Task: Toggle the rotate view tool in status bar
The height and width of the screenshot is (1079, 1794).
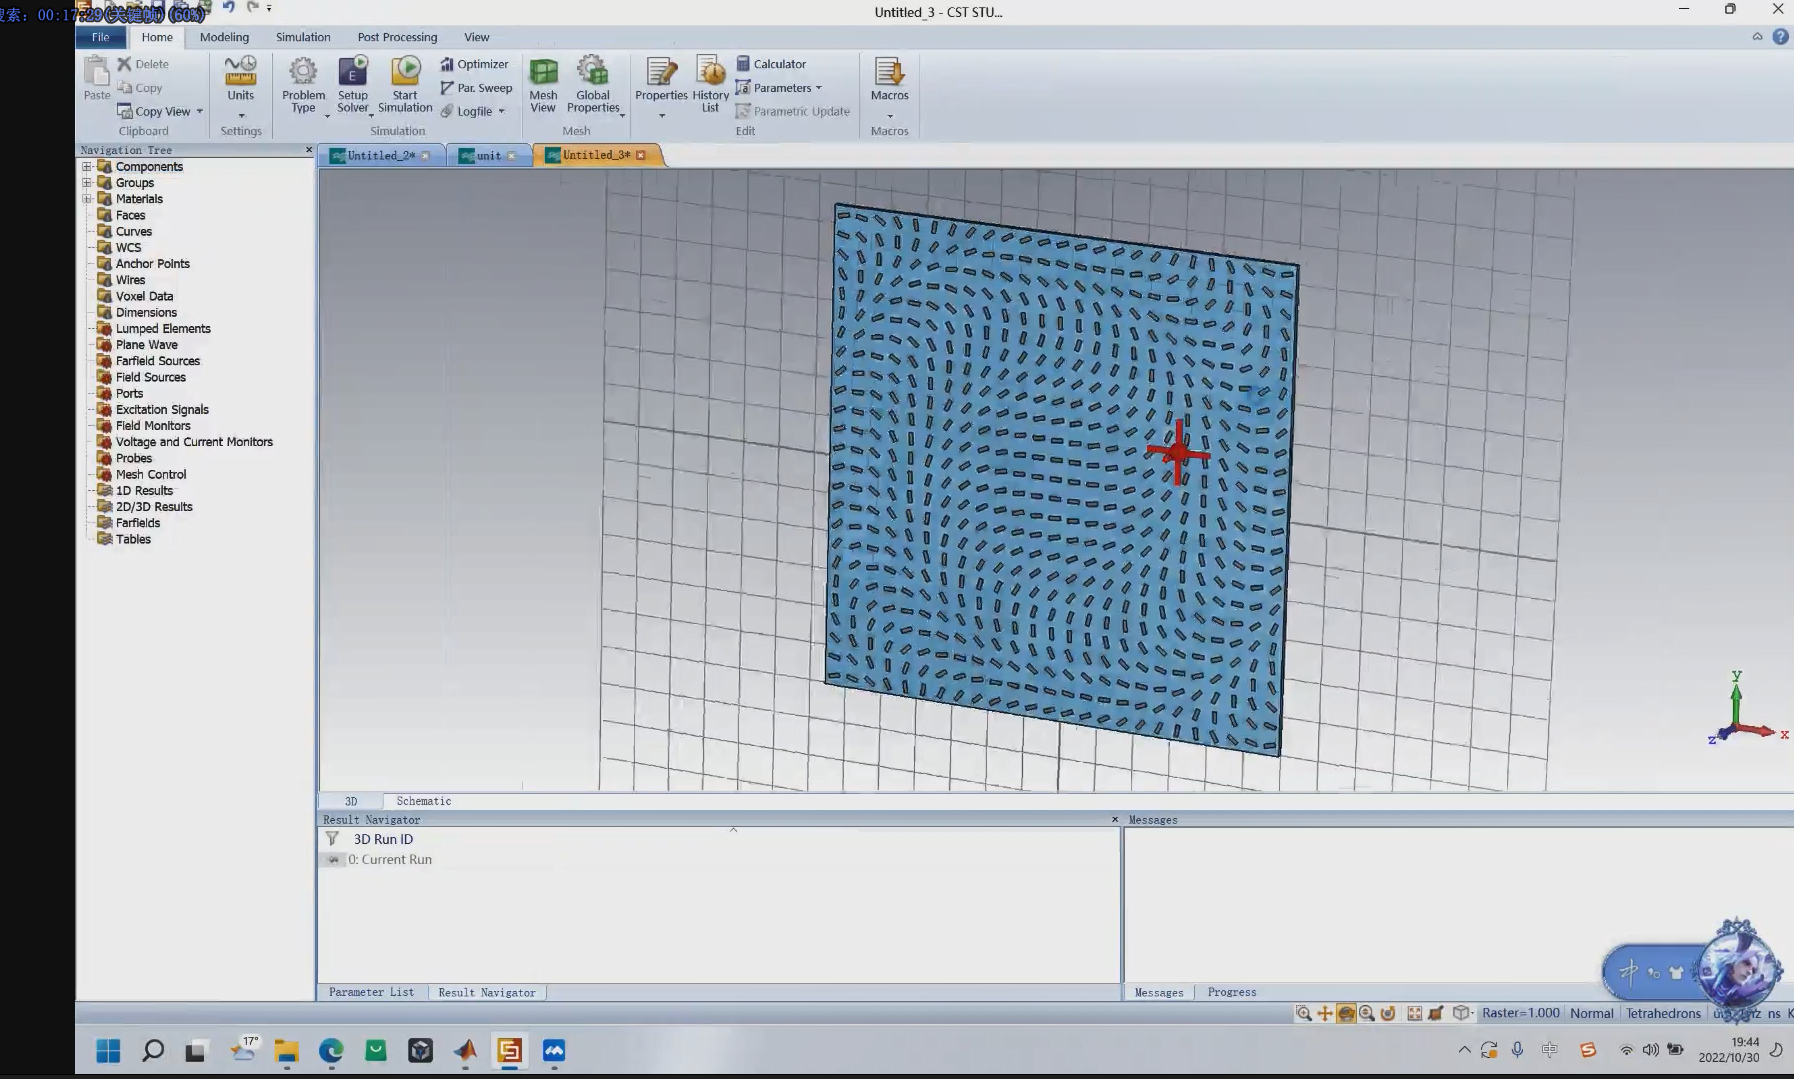Action: [x=1346, y=1013]
